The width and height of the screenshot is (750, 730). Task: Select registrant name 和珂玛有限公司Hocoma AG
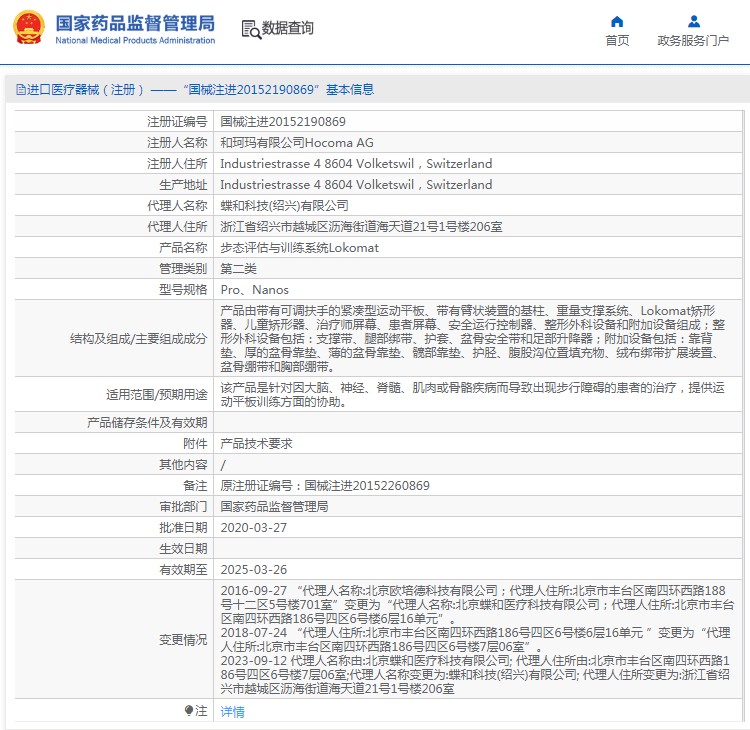297,143
